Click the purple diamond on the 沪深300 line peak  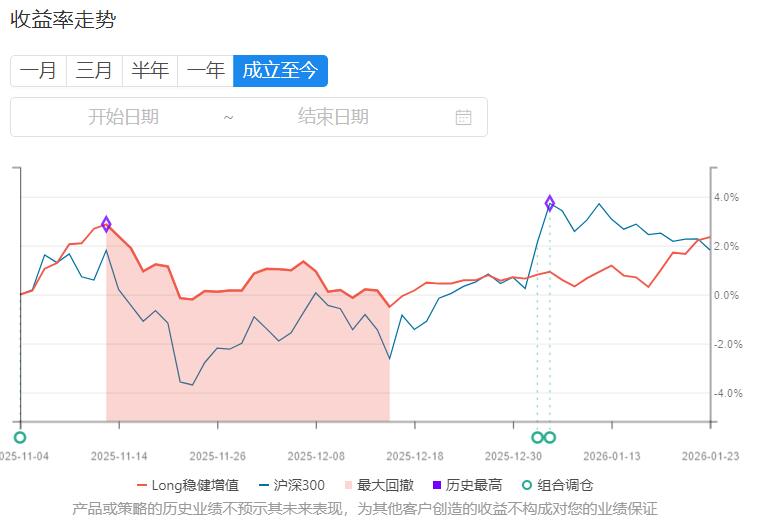tap(550, 203)
